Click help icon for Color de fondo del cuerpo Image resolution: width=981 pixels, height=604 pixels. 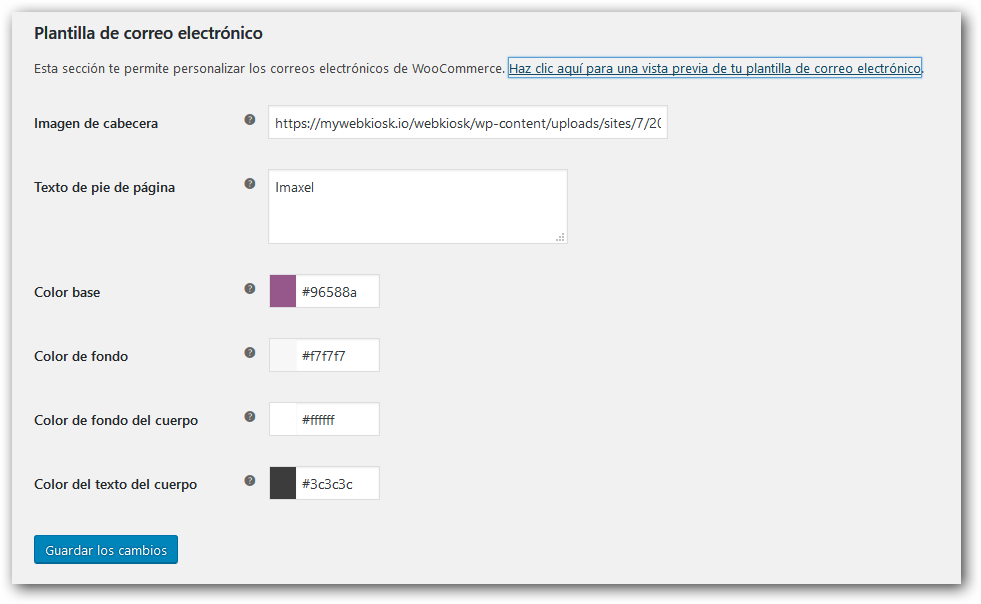(250, 416)
